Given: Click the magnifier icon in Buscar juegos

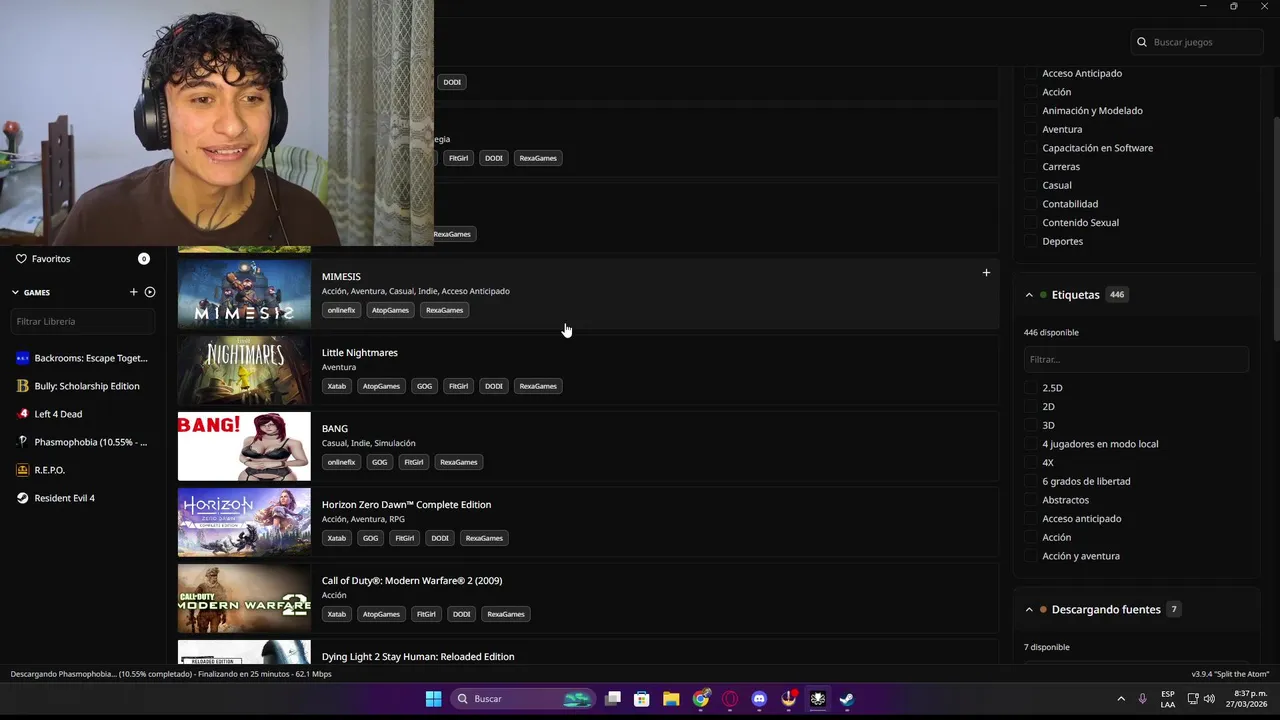Looking at the screenshot, I should (x=1142, y=42).
